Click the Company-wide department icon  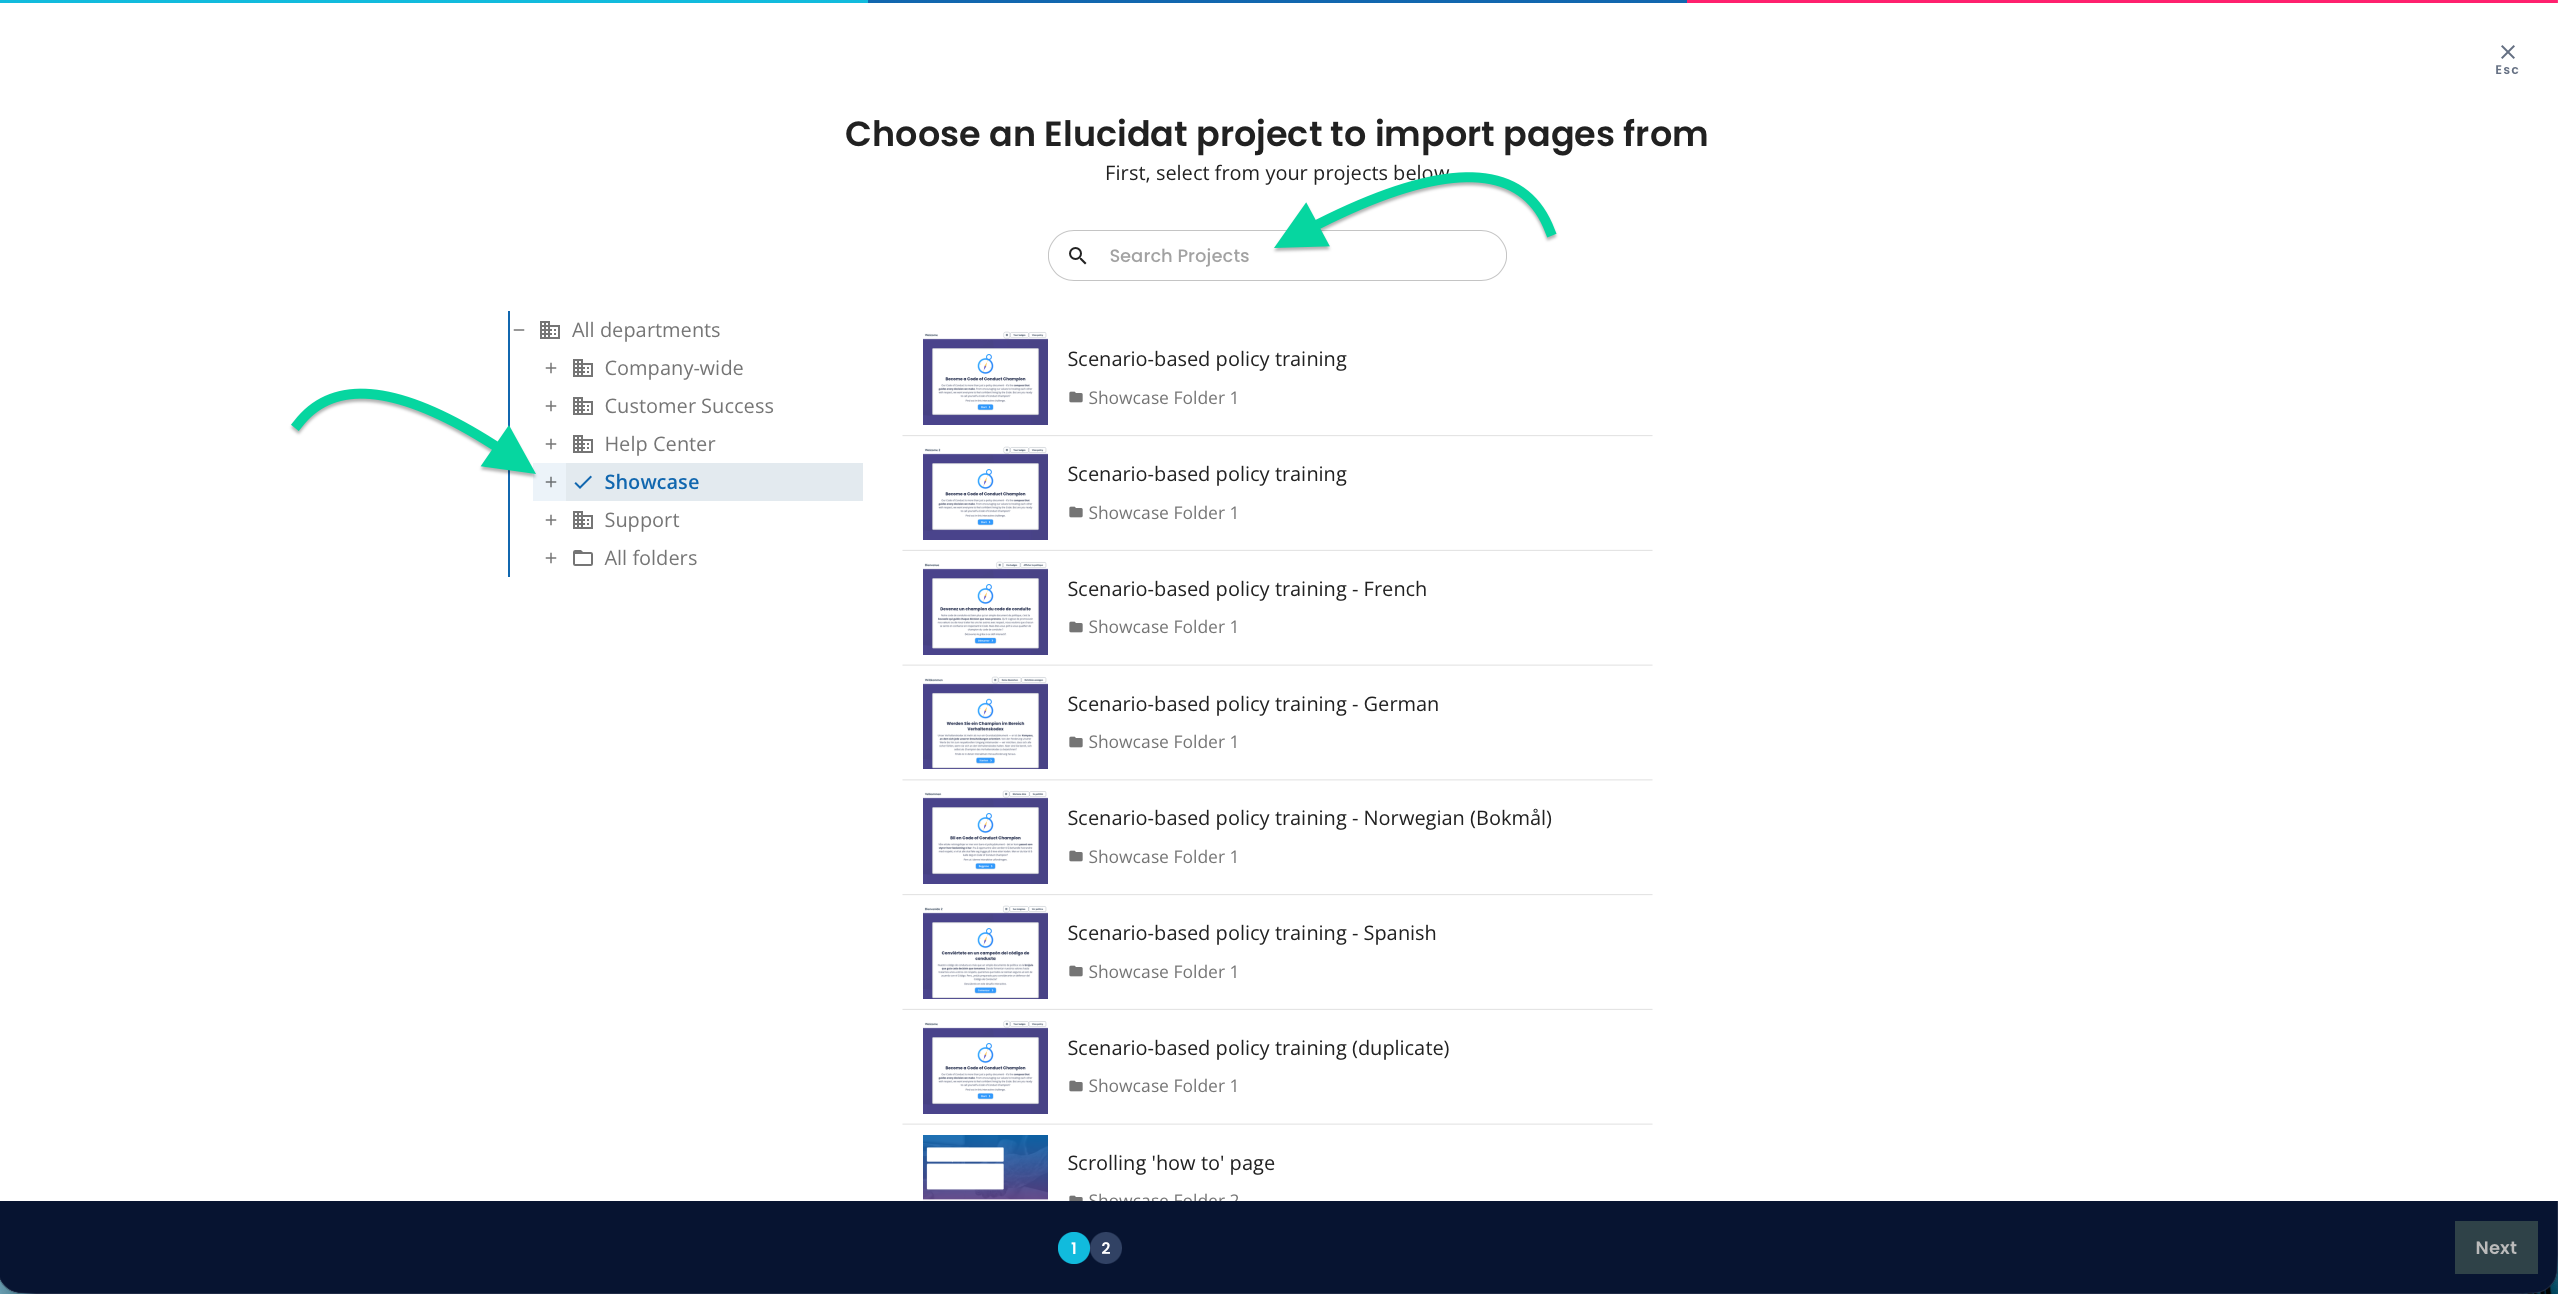point(583,368)
